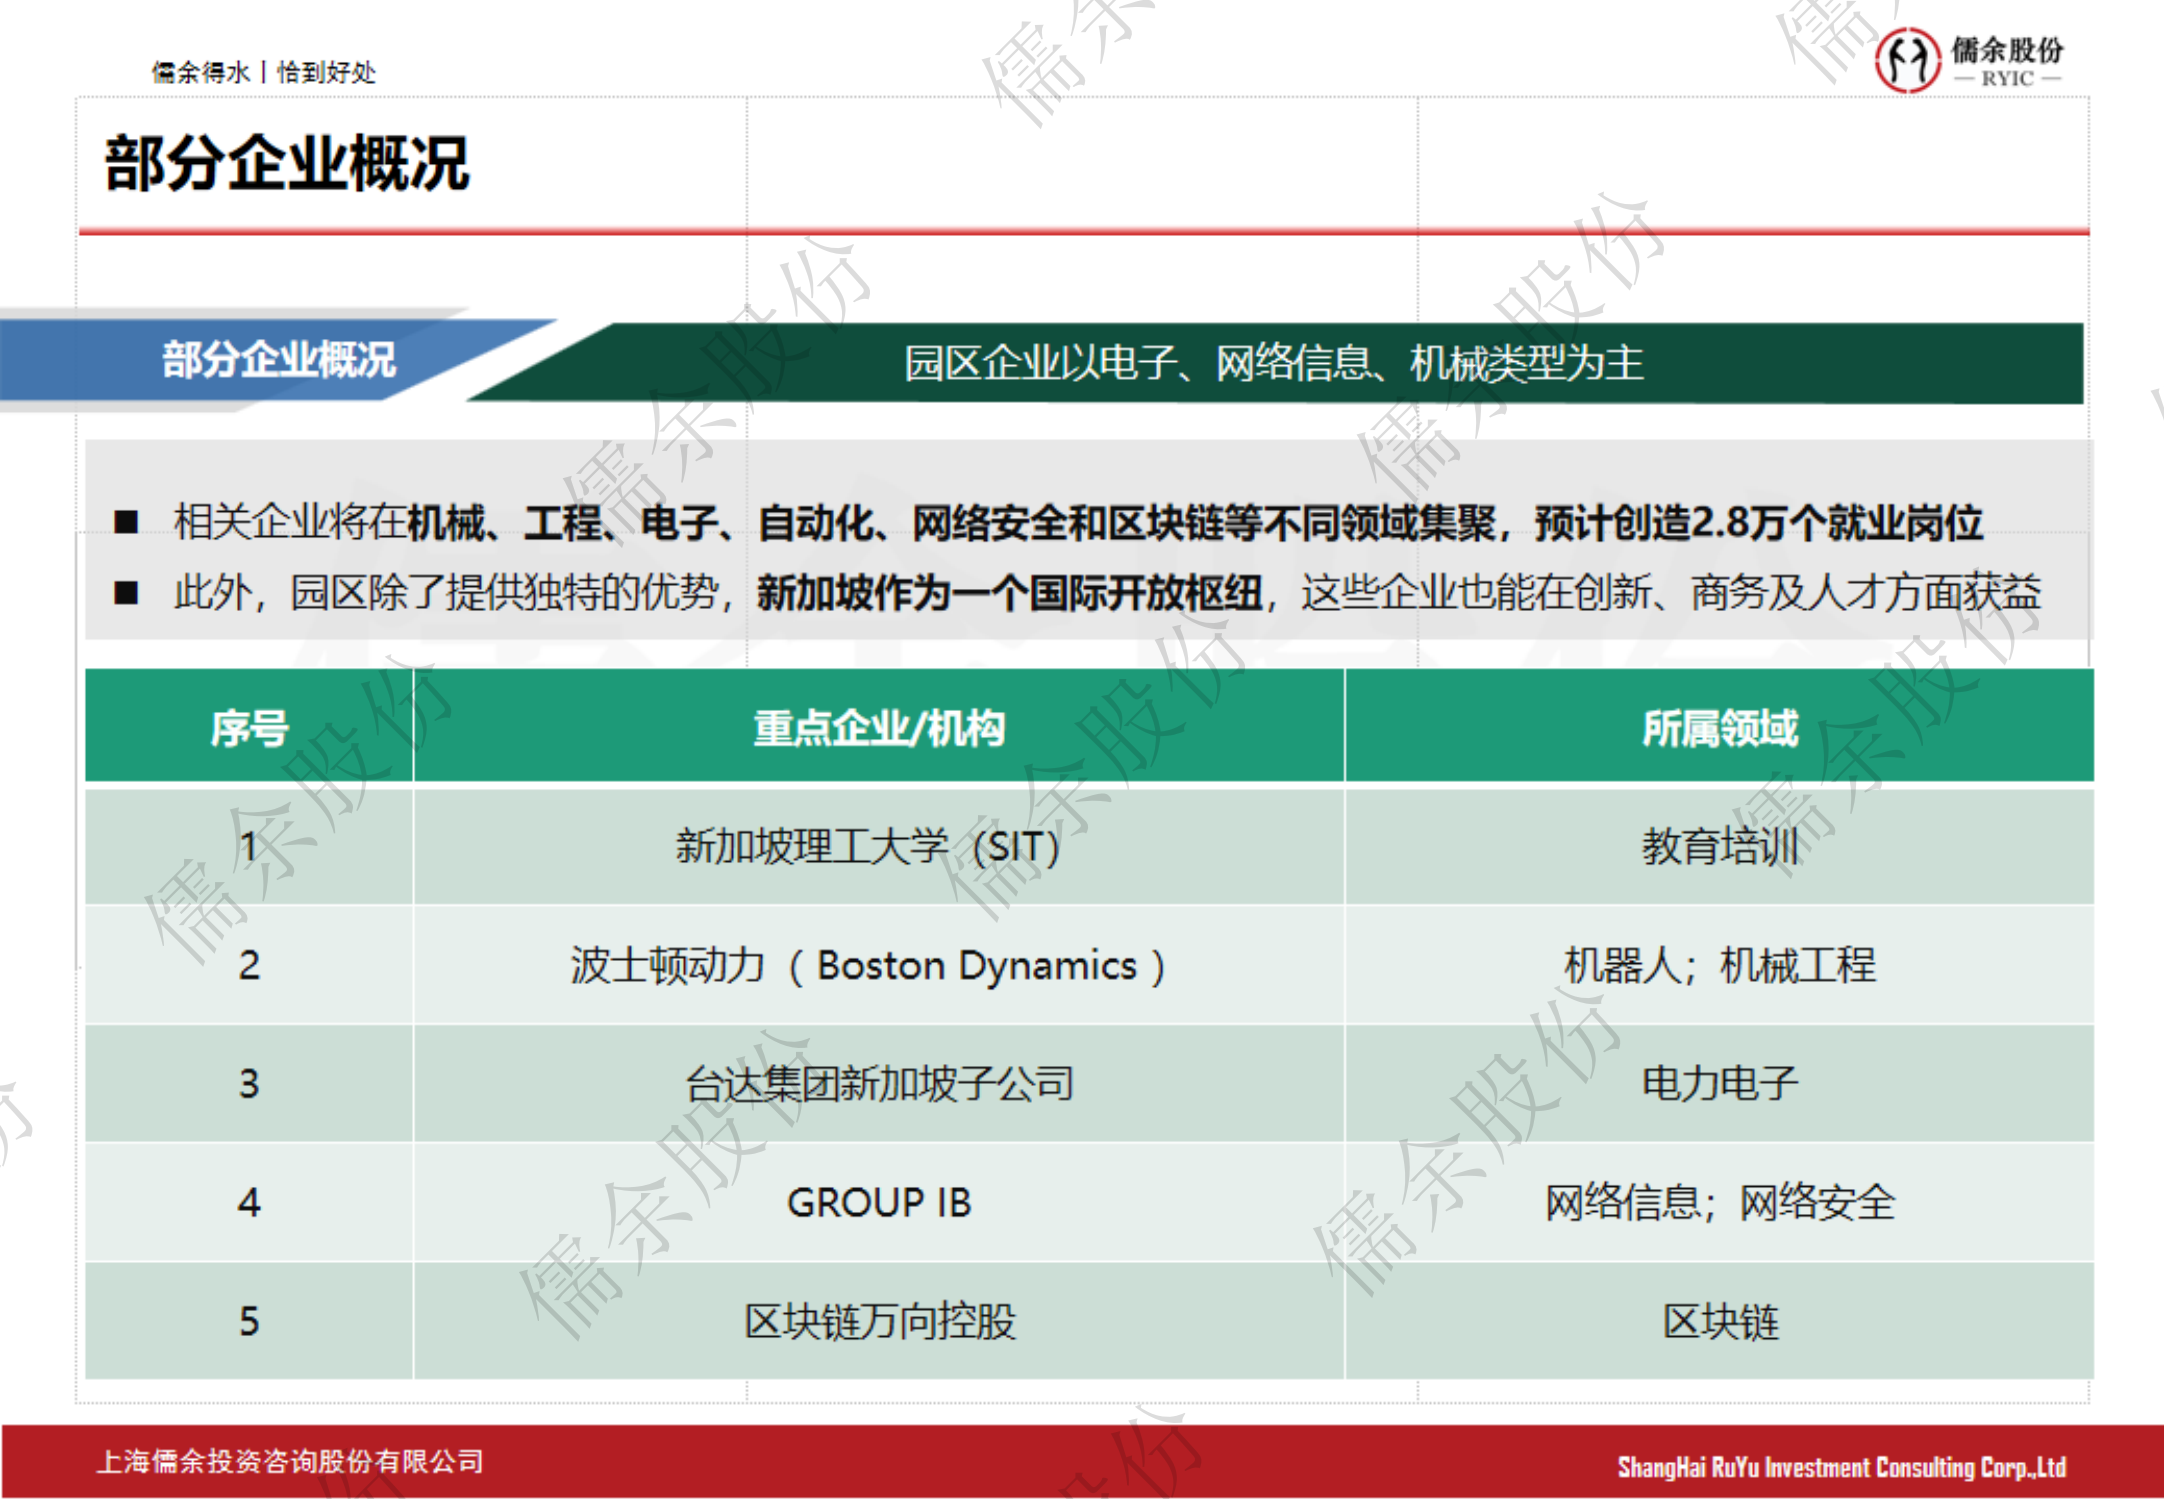This screenshot has height=1500, width=2165.
Task: Click ShangHai RuYu Investment Consulting footer text
Action: point(1840,1467)
